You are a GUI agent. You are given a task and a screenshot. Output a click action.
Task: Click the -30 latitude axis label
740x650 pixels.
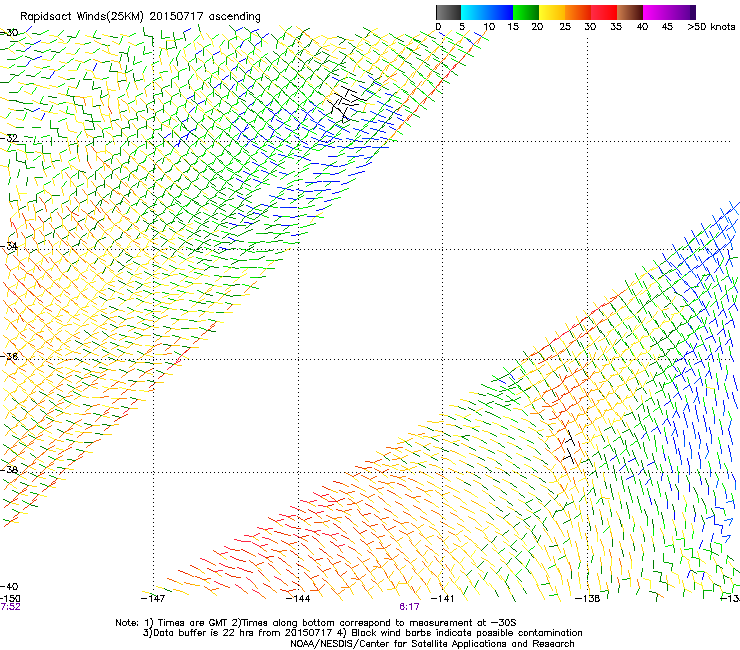coord(9,32)
